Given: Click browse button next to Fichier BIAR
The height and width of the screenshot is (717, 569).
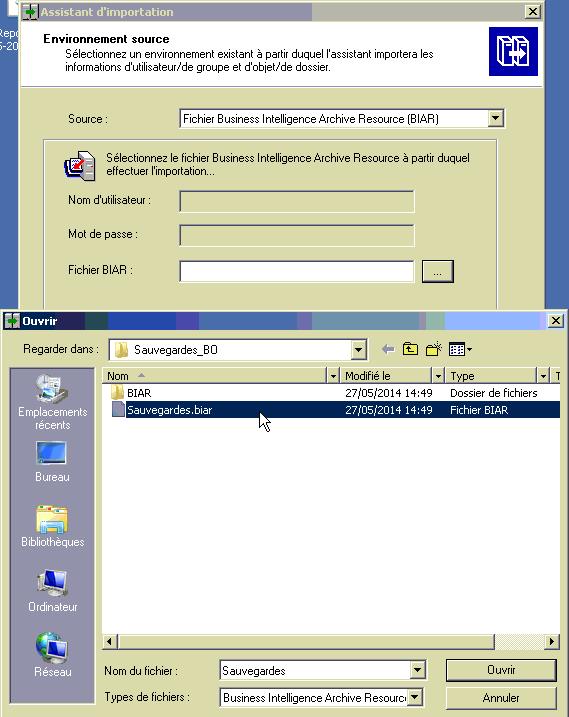Looking at the screenshot, I should click(438, 272).
